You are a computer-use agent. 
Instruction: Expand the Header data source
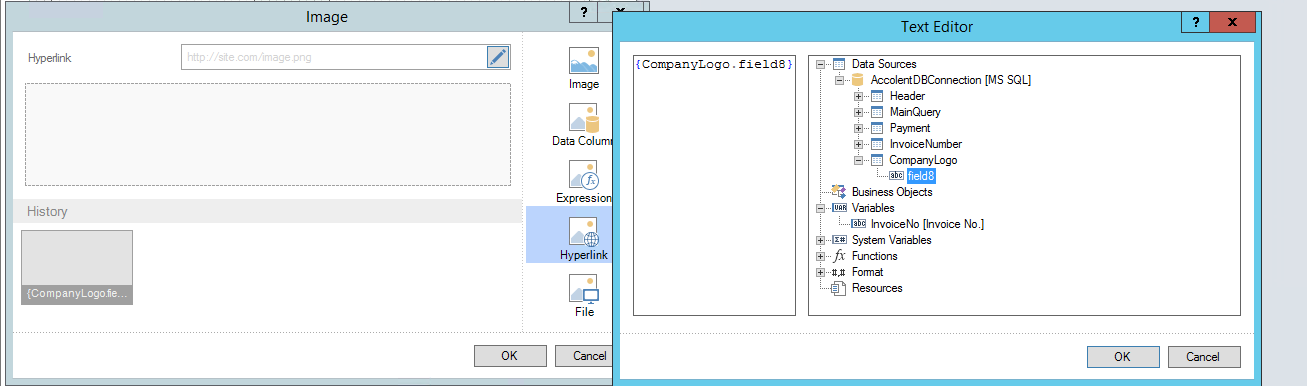(858, 96)
